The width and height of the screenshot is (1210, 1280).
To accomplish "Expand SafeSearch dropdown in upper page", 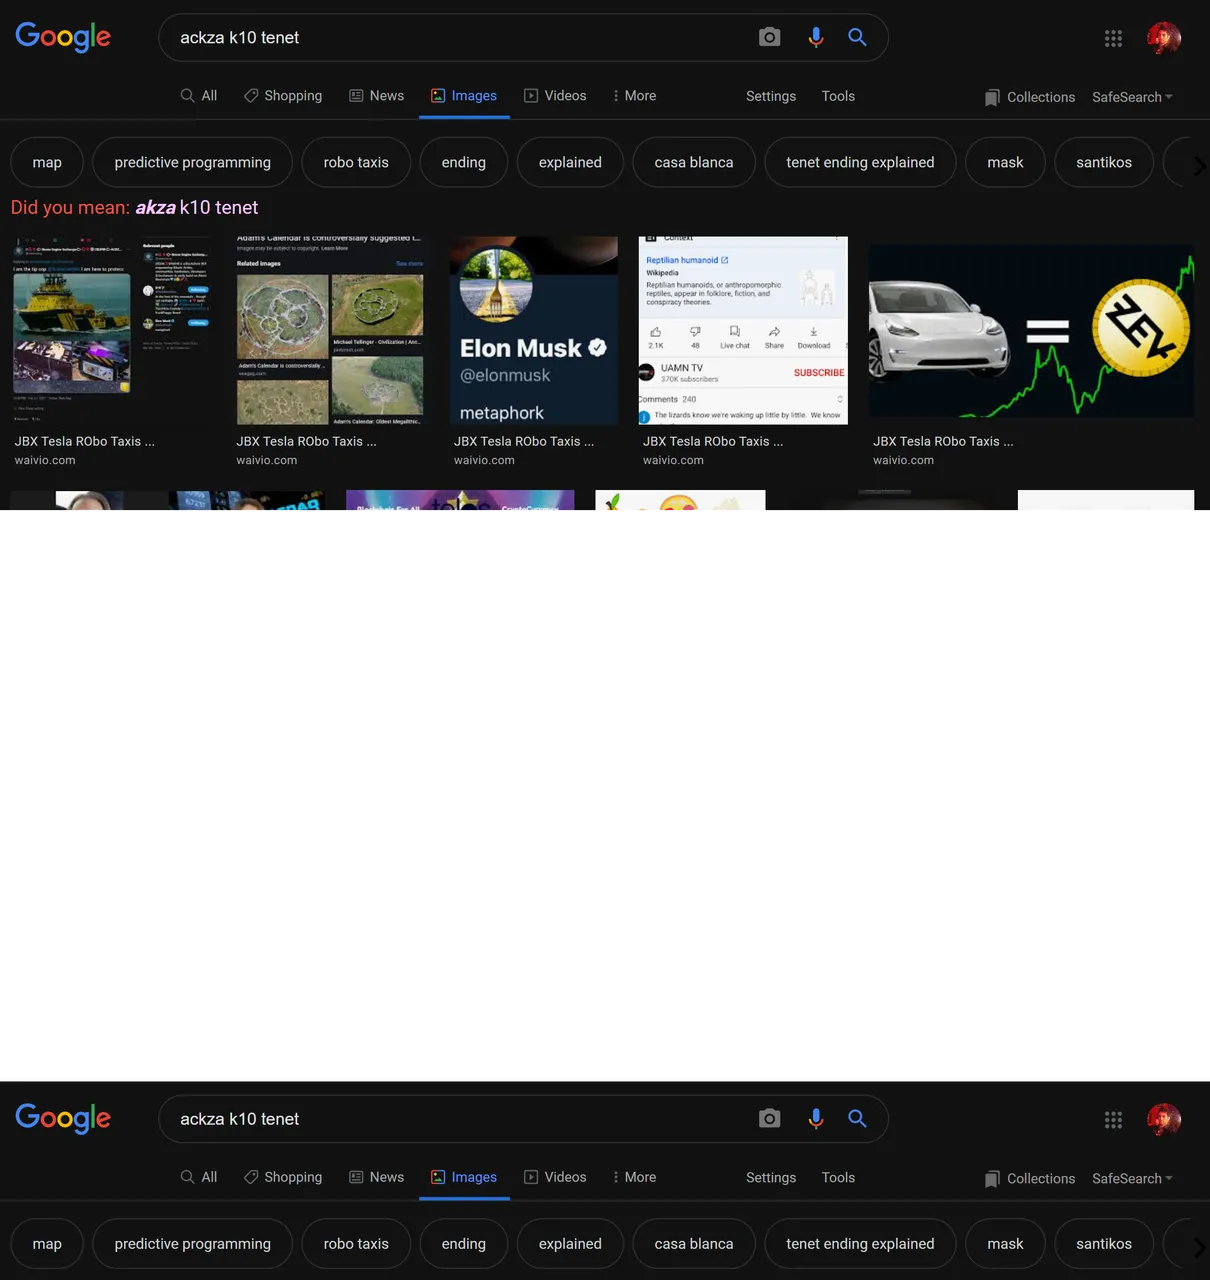I will pos(1132,97).
